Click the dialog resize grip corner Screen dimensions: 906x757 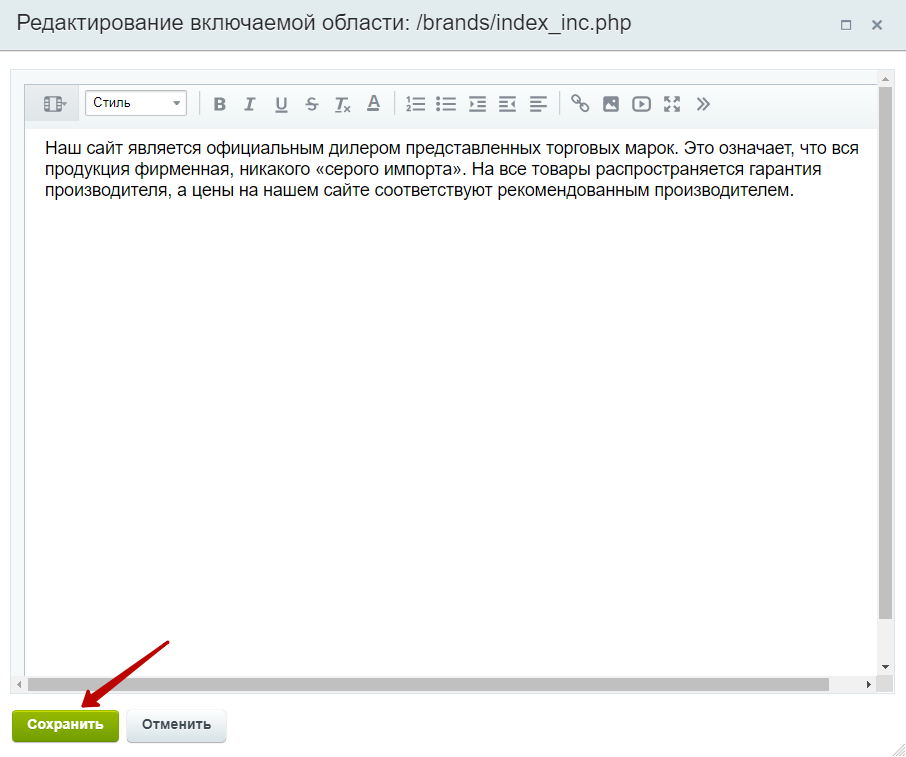point(897,749)
